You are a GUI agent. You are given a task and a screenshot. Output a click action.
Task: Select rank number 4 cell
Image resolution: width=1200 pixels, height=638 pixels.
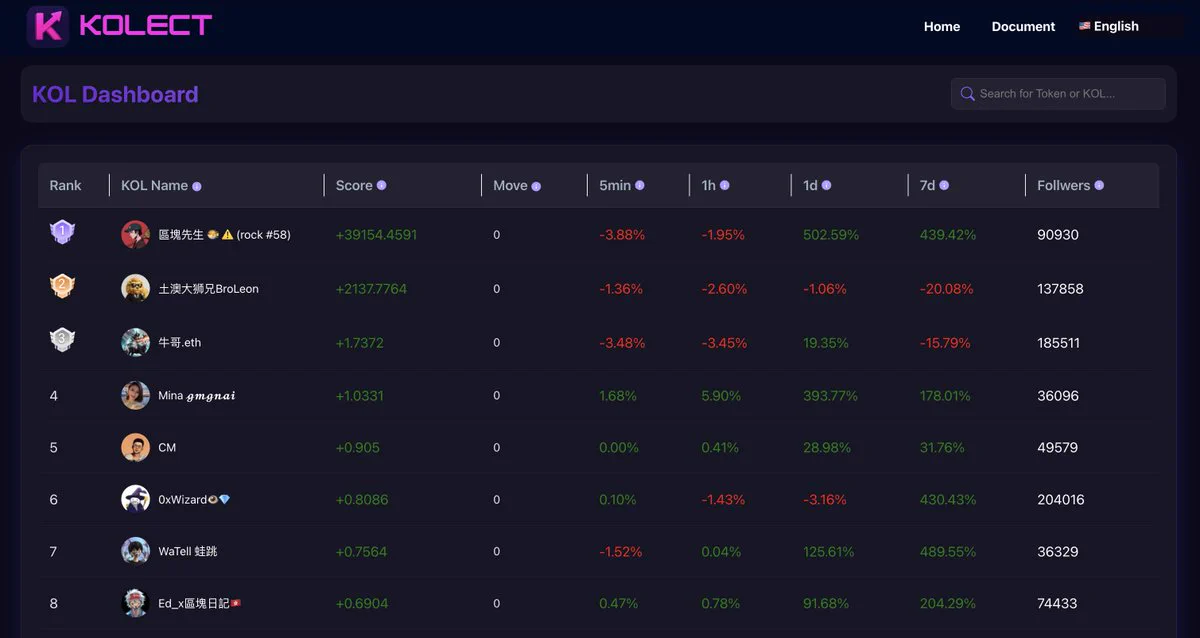tap(54, 395)
